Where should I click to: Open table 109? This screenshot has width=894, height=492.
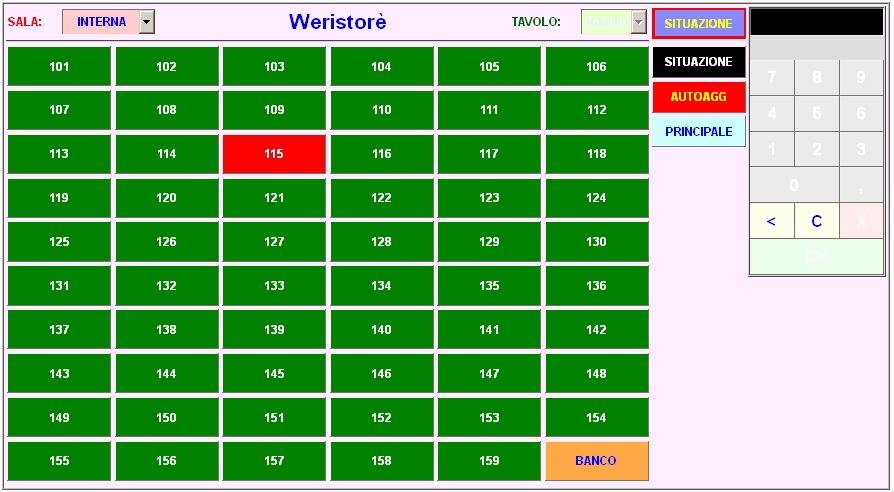click(x=274, y=110)
